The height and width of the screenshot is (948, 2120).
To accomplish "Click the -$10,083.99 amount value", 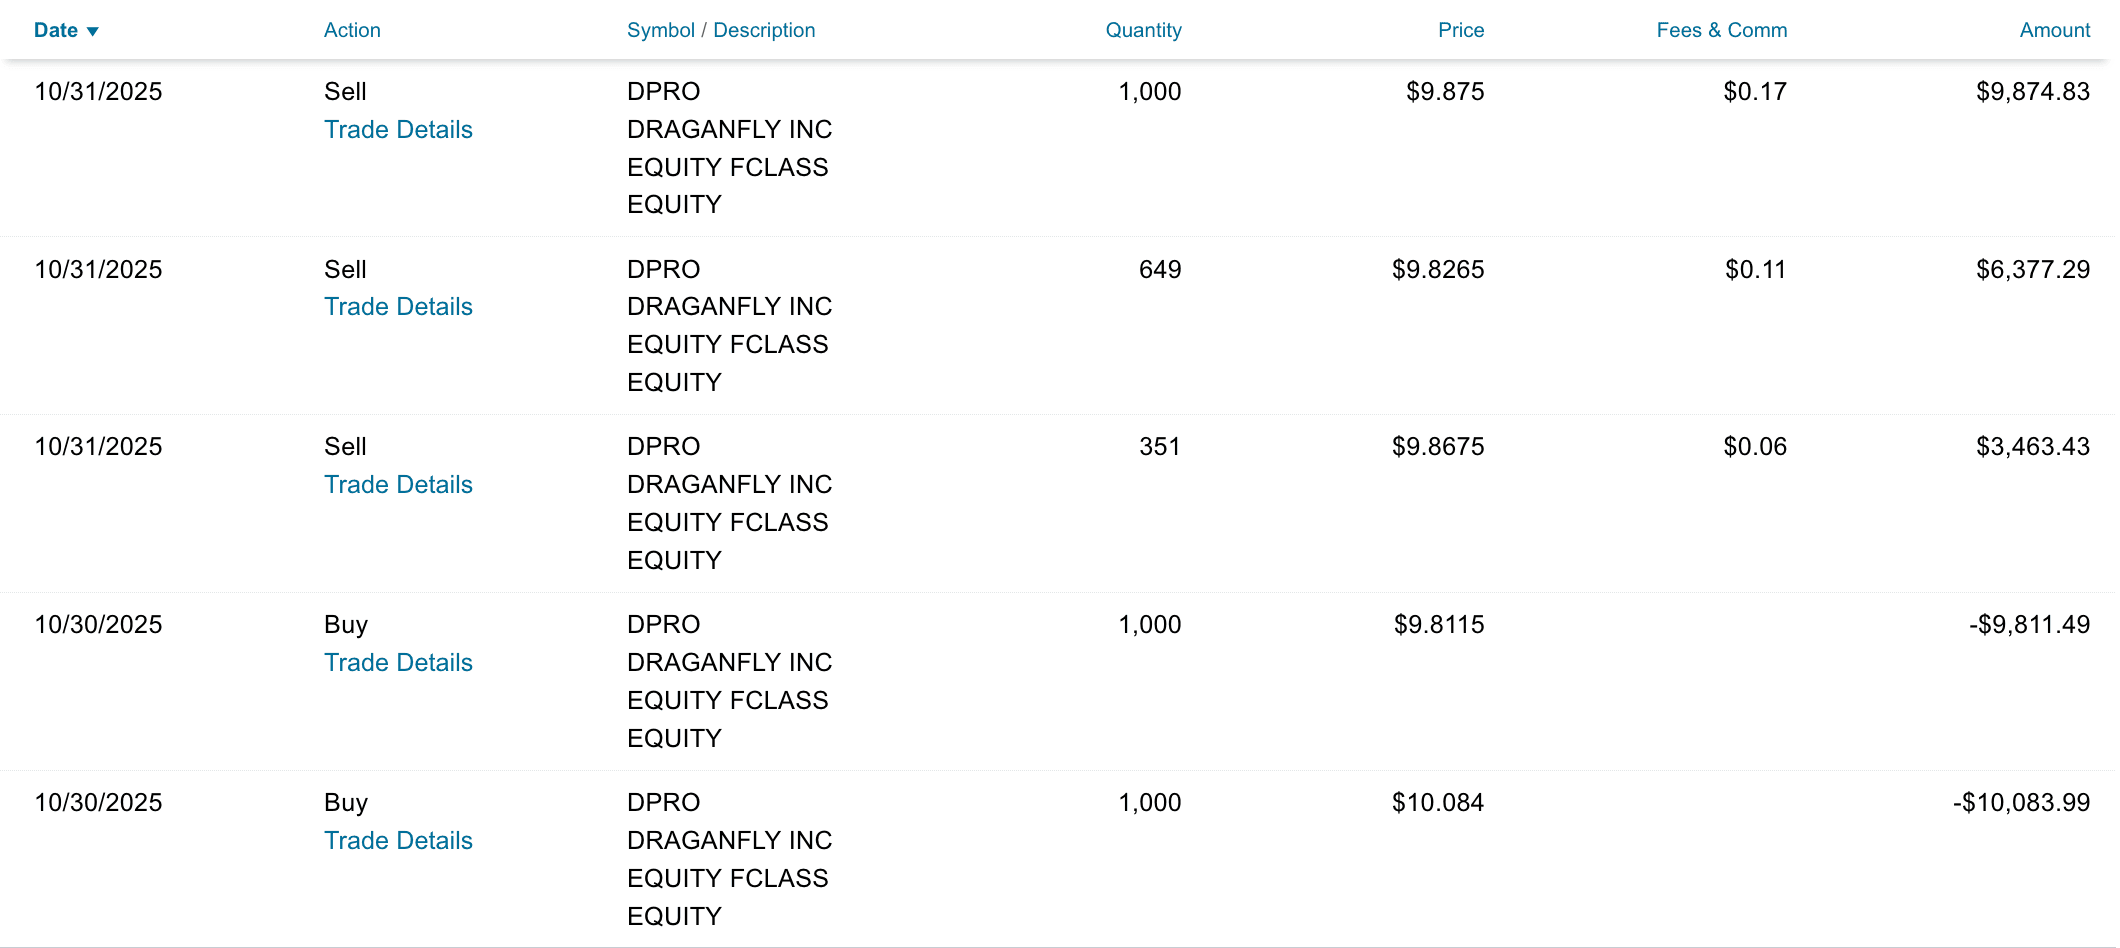I will (2021, 803).
